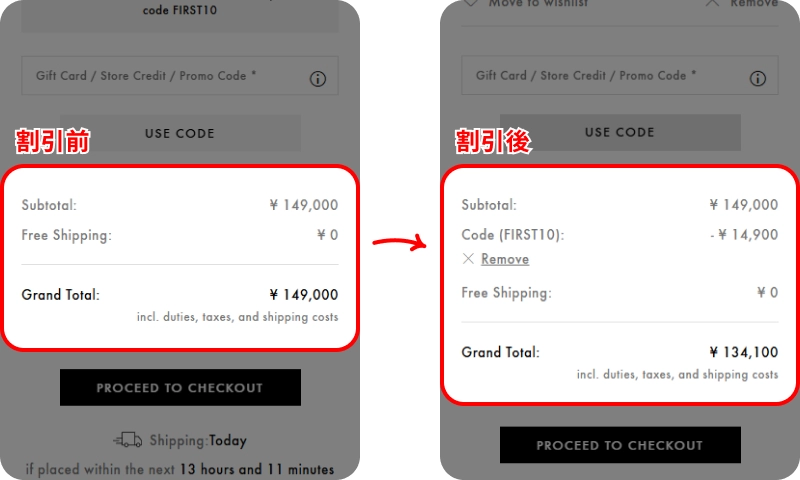
Task: Click the wishlist heart icon at top
Action: coord(470,3)
